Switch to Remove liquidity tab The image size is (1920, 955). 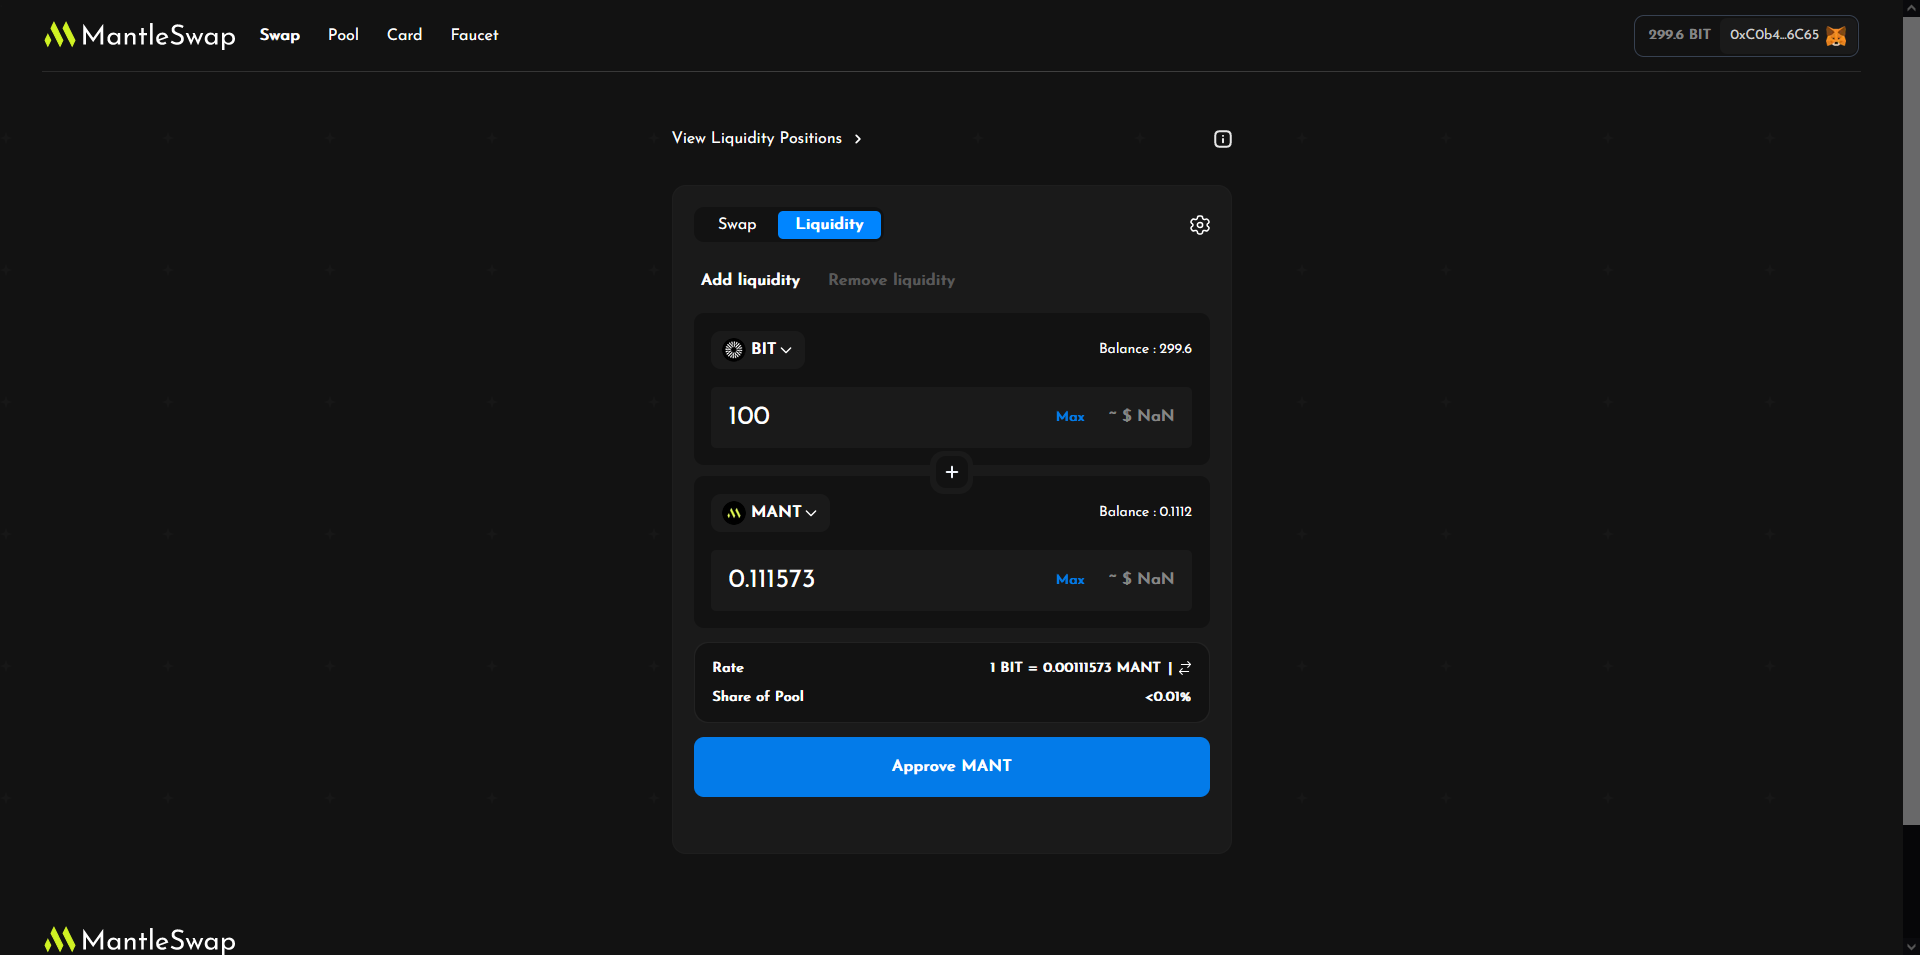tap(891, 281)
